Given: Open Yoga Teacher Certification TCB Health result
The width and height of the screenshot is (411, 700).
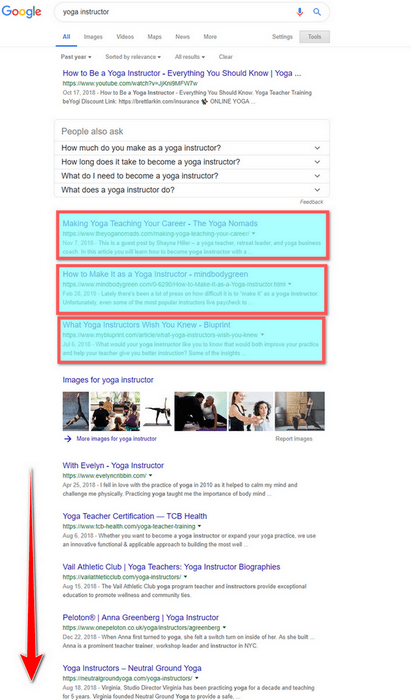Looking at the screenshot, I should click(x=135, y=516).
